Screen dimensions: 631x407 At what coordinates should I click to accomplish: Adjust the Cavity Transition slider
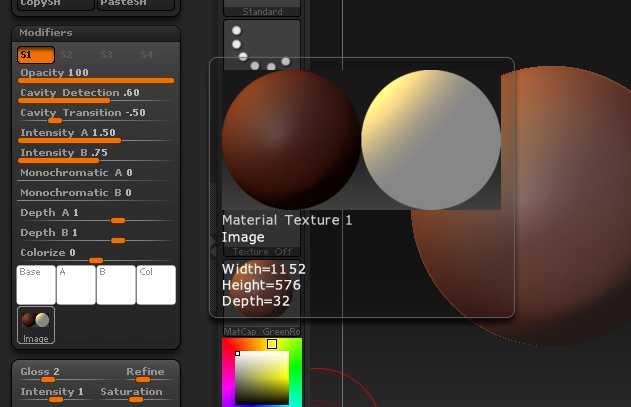(96, 115)
